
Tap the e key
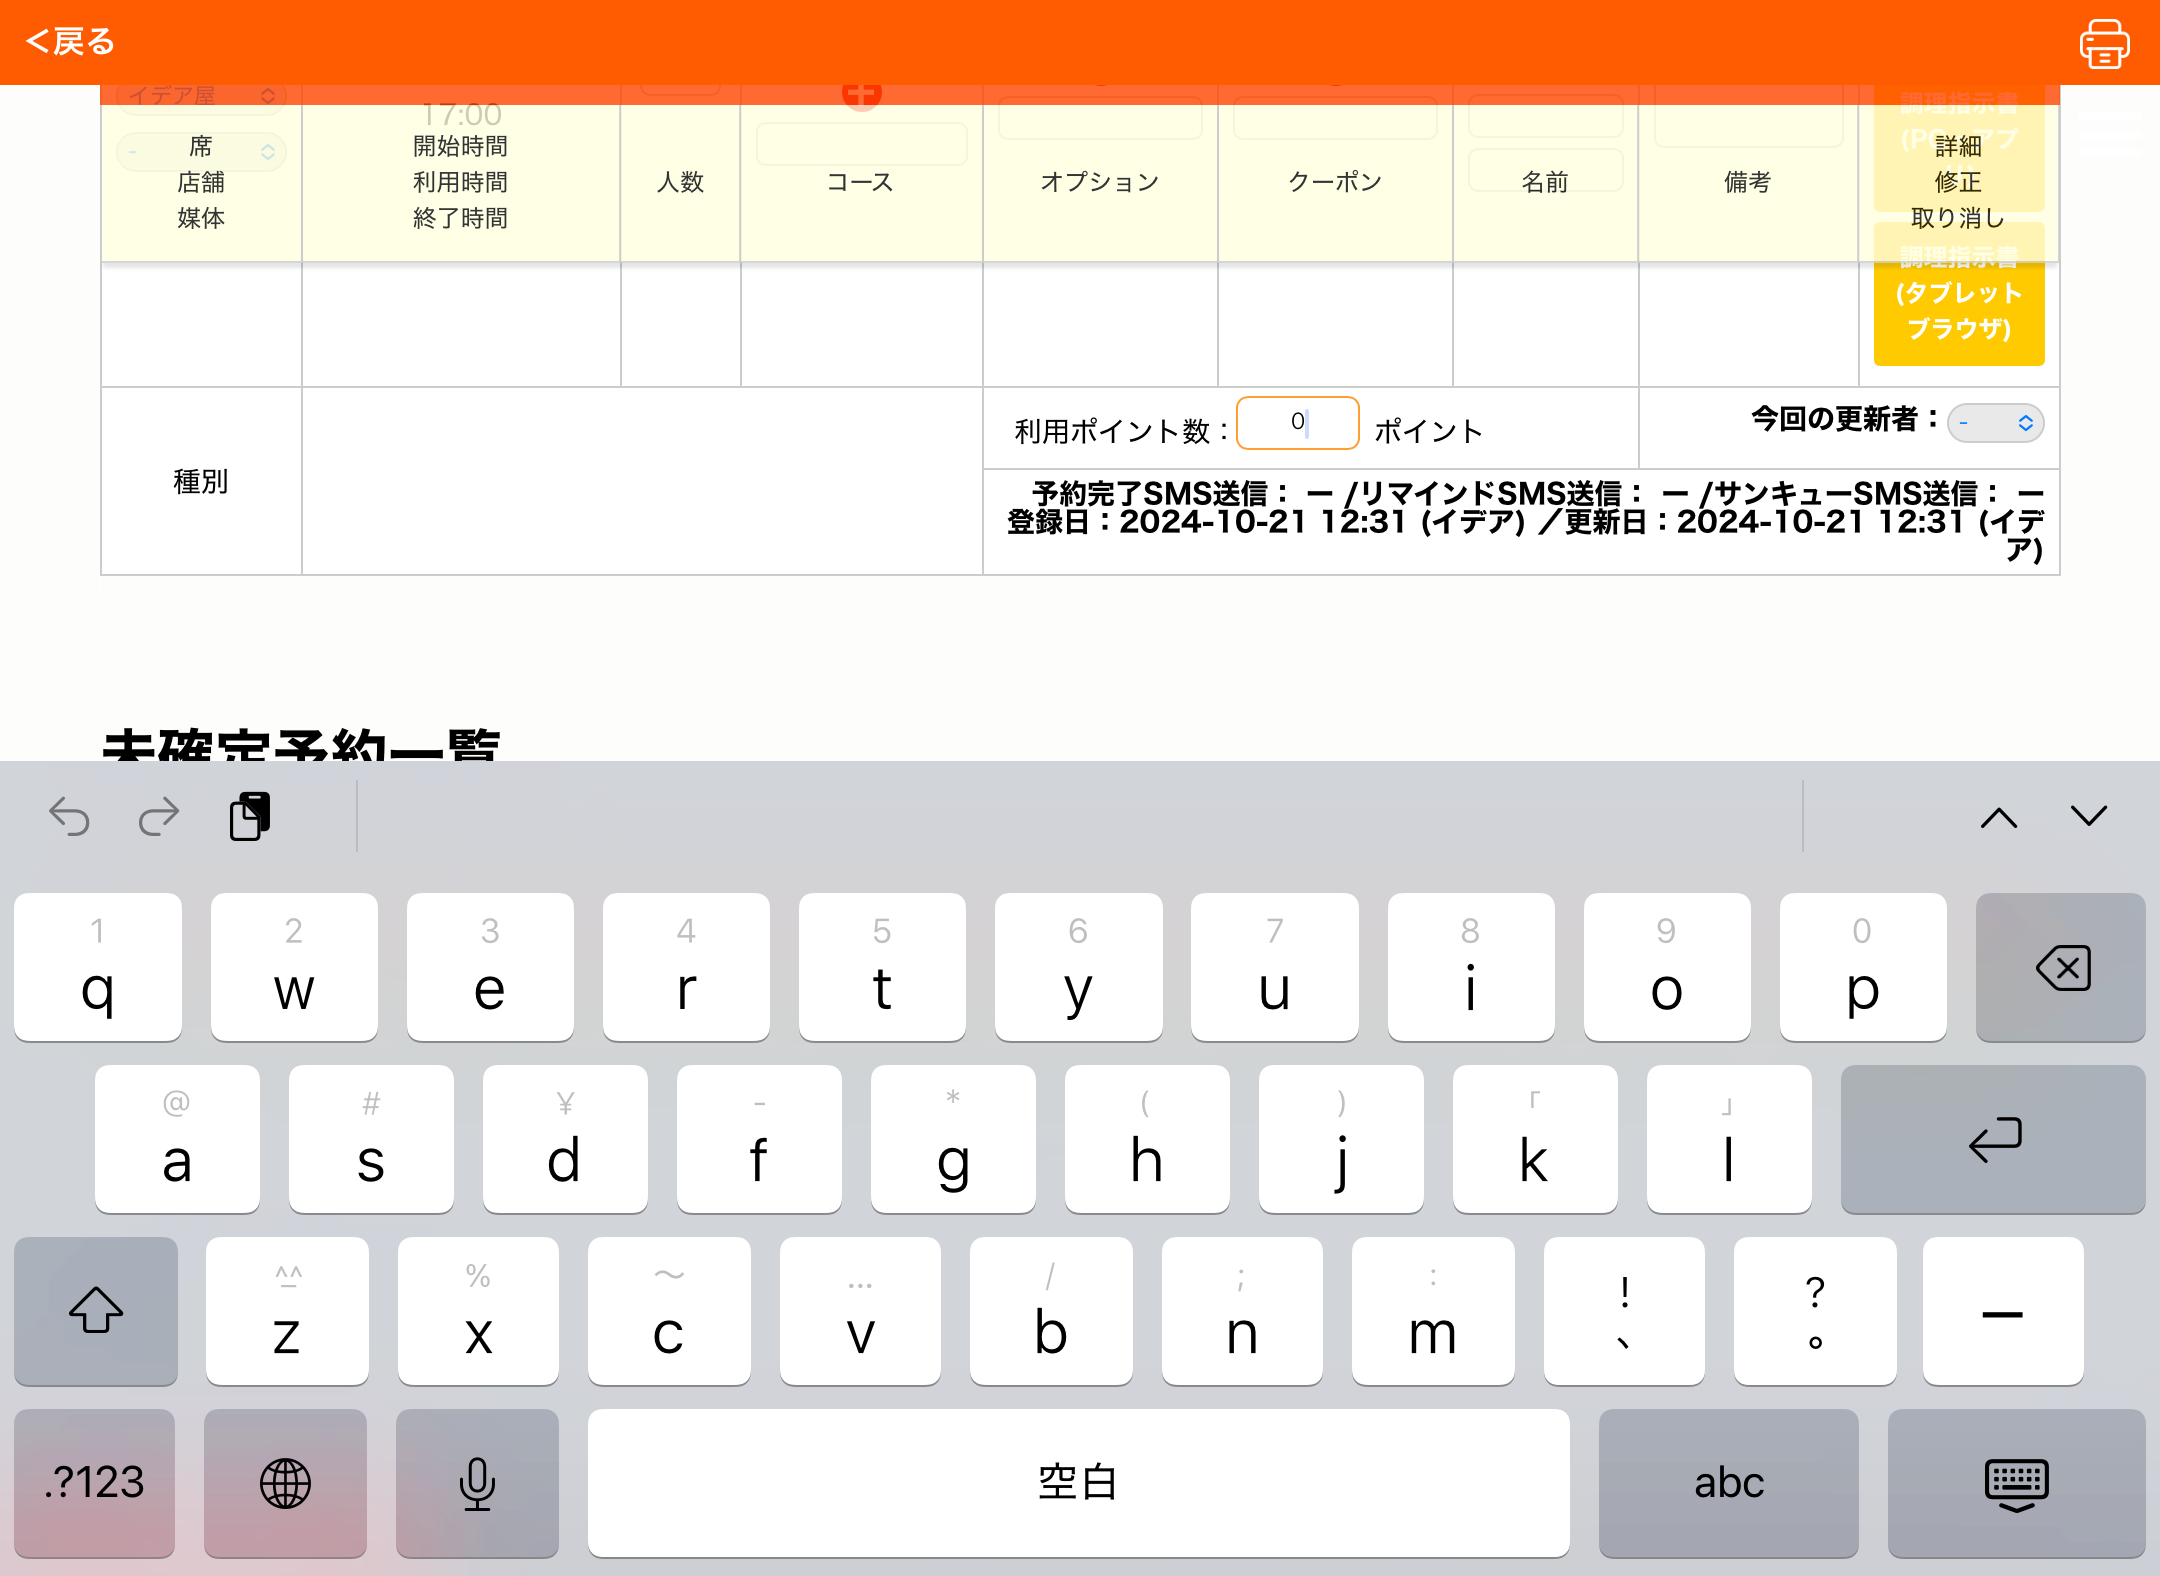coord(490,967)
